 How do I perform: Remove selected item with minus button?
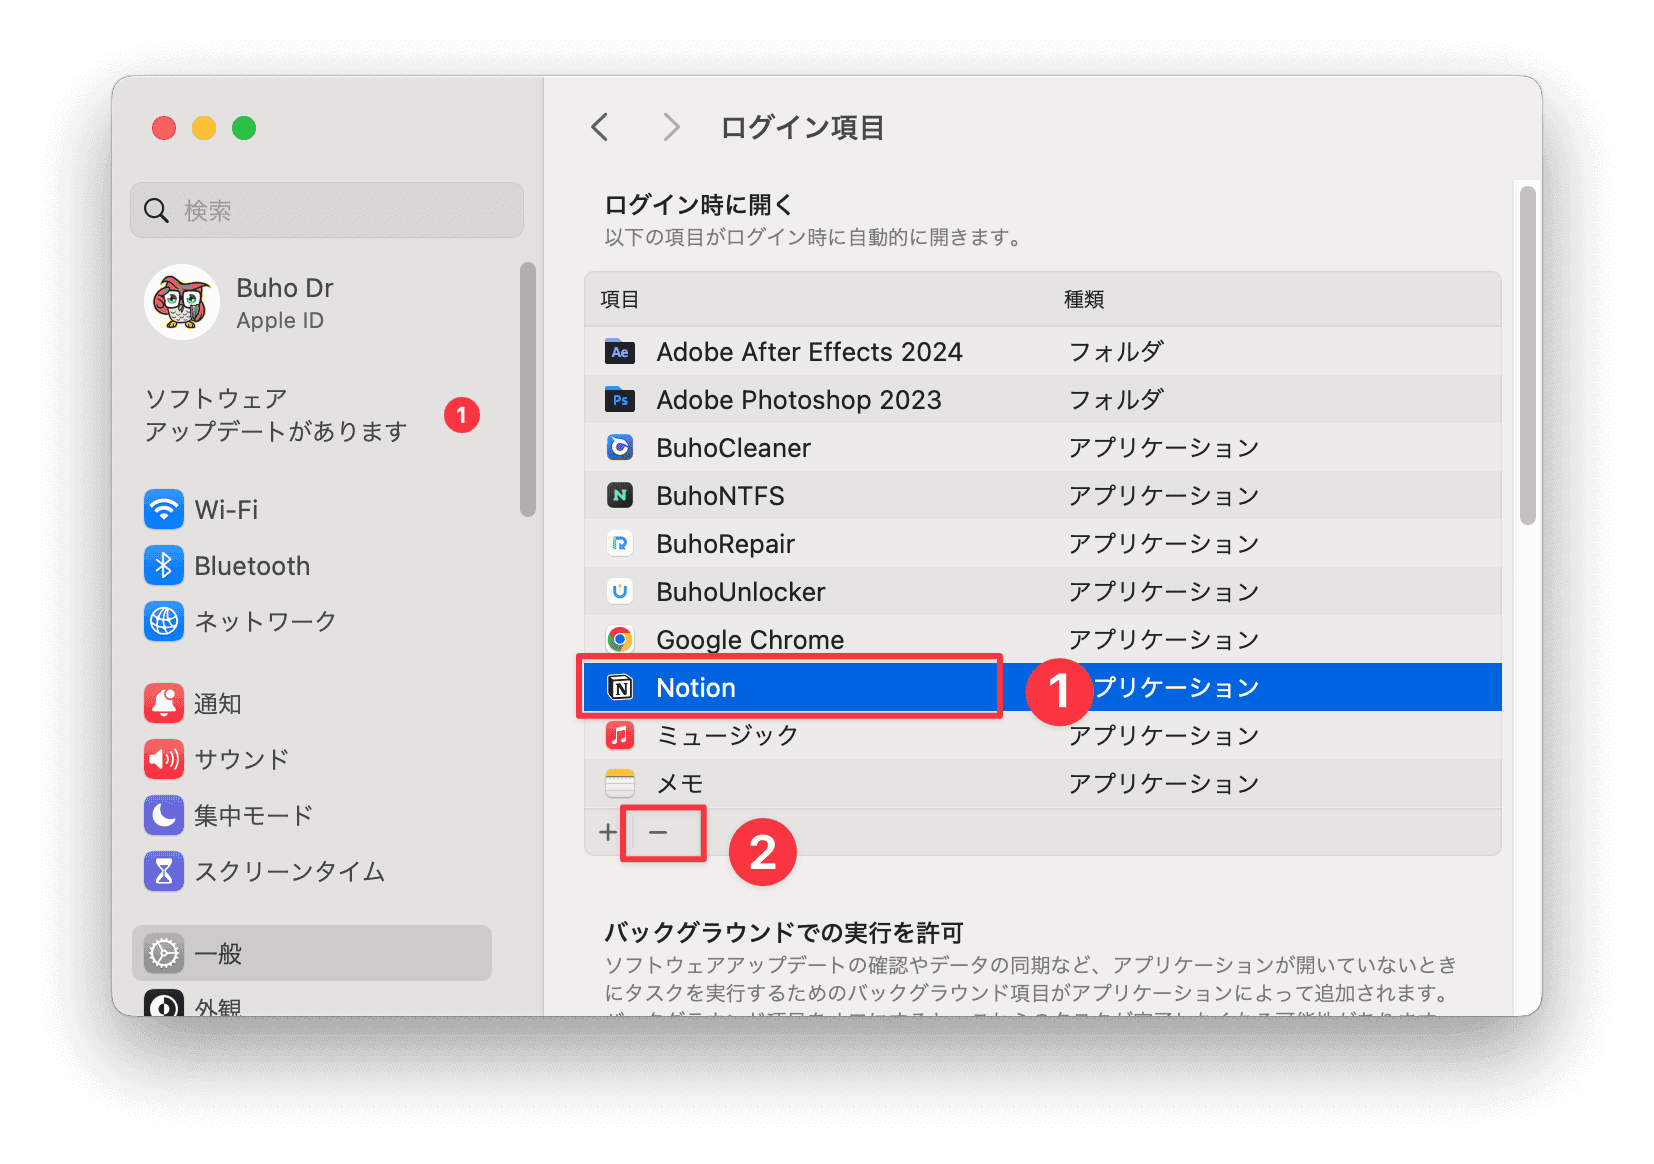(x=658, y=832)
